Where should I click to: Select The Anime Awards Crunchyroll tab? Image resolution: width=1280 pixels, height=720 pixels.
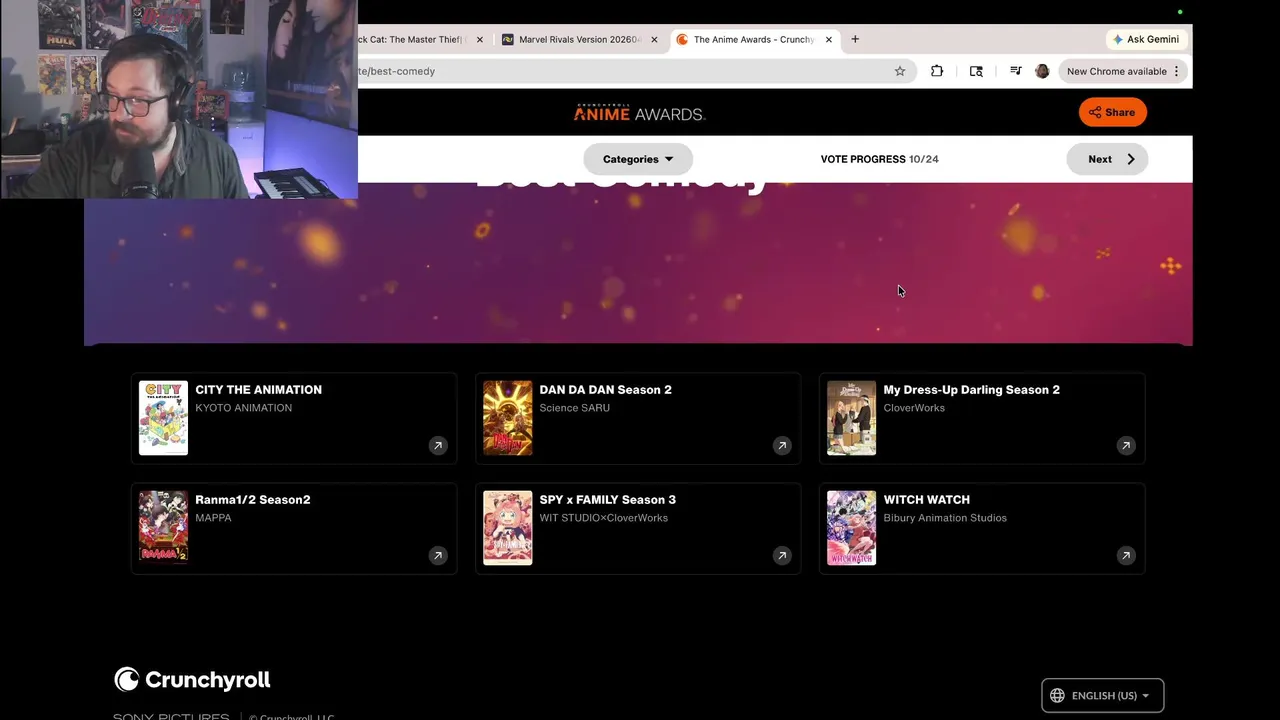tap(753, 40)
